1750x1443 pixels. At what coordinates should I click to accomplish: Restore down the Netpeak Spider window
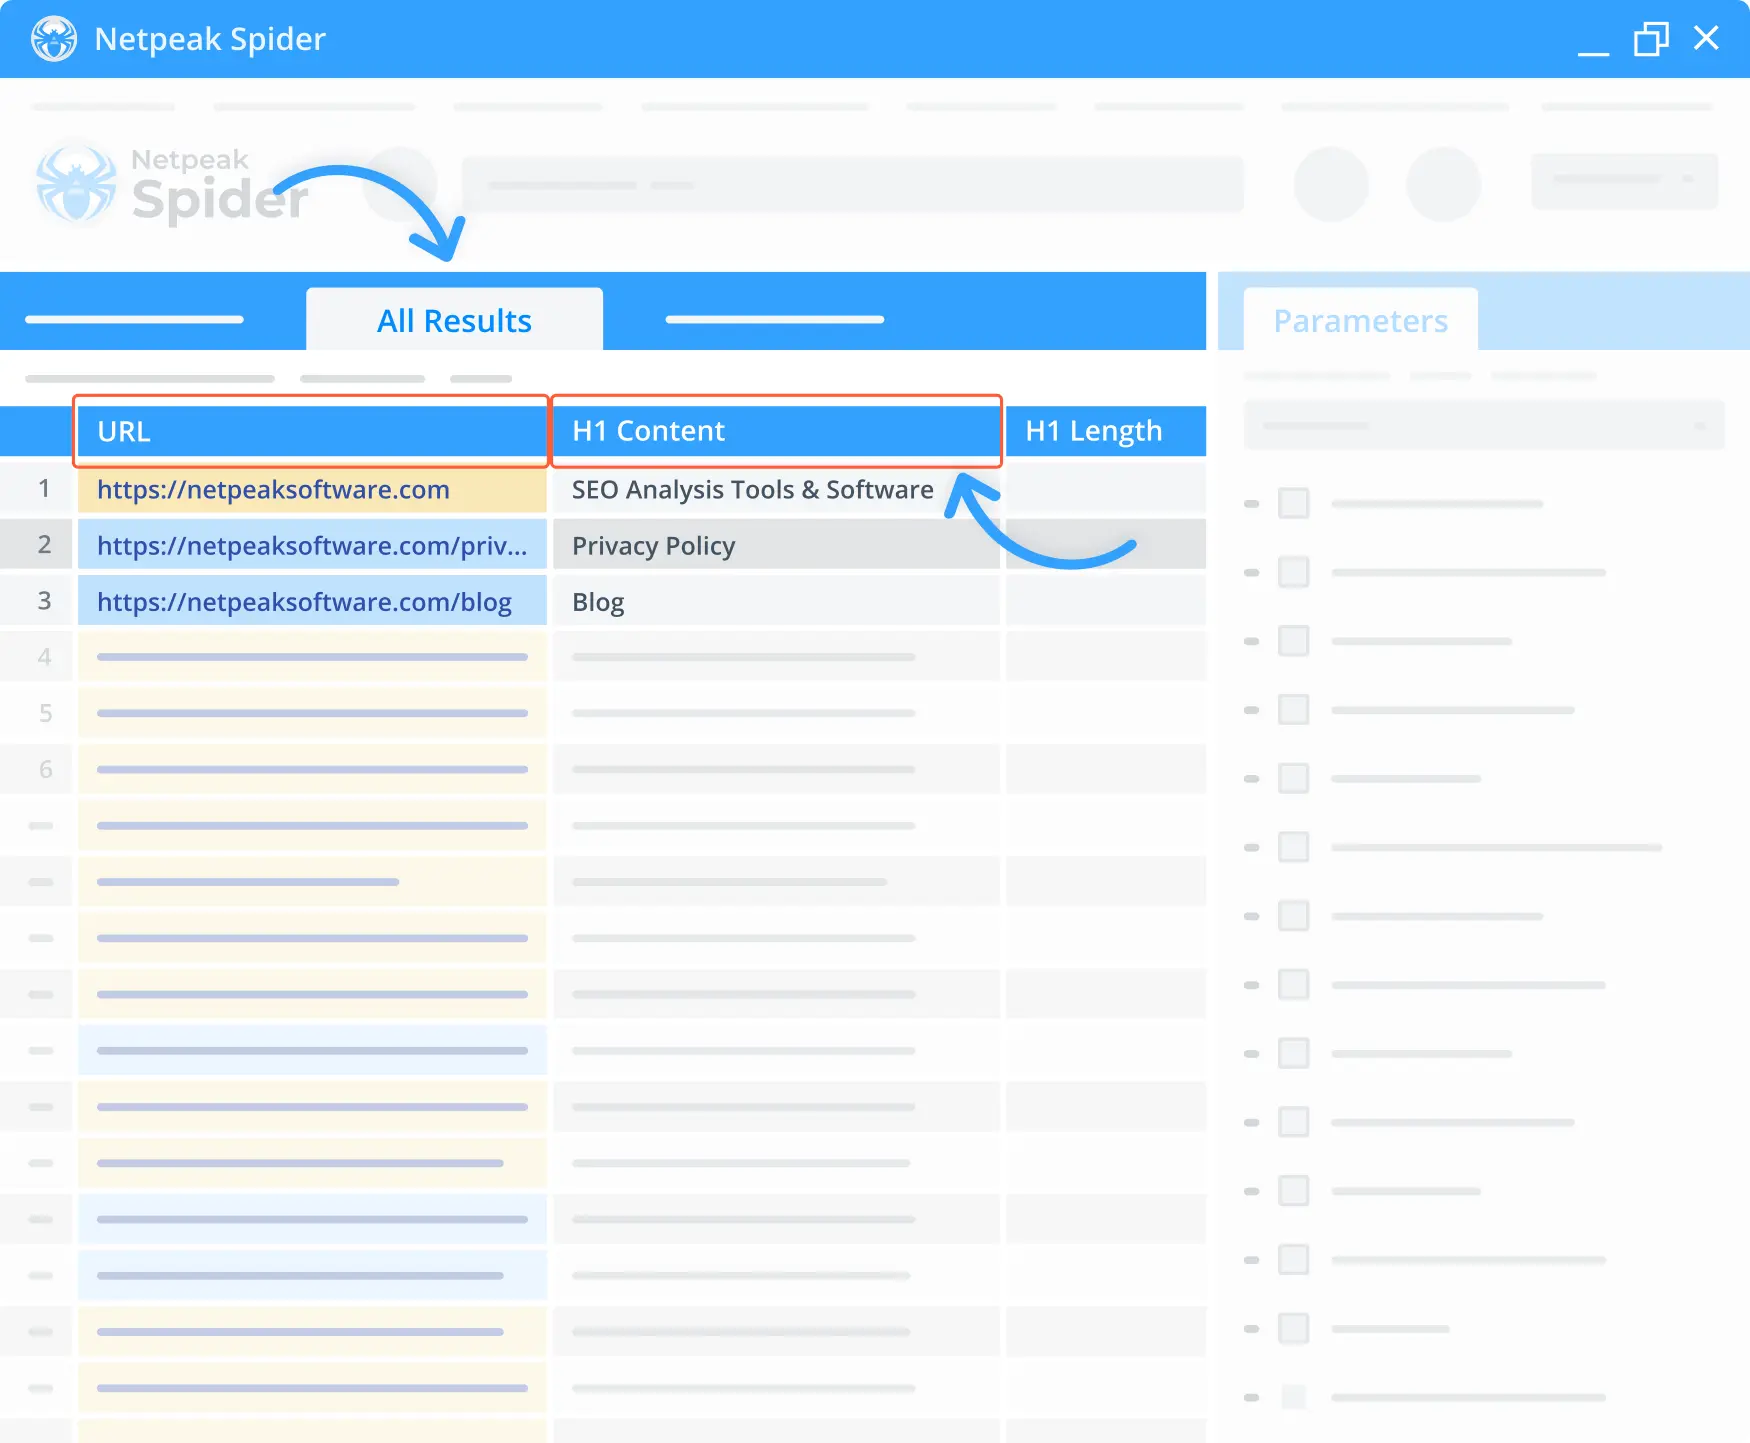[1651, 39]
